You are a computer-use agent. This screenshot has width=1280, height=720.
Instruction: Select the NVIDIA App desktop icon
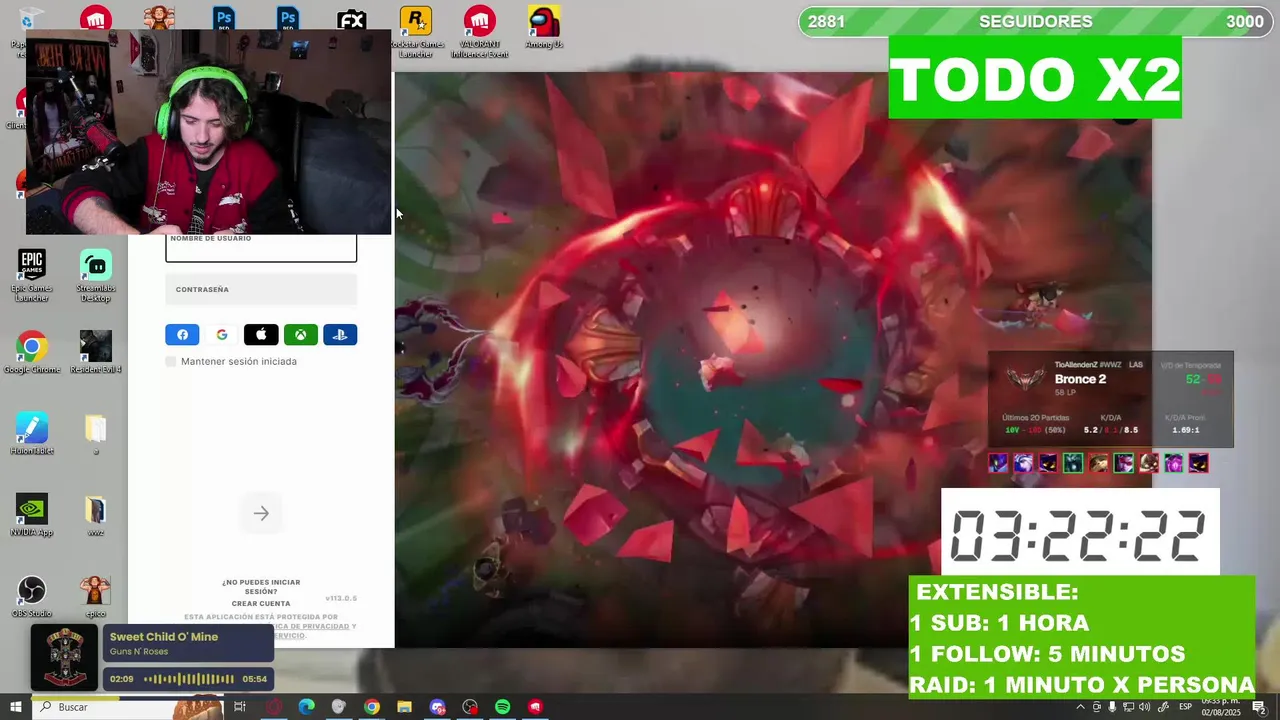[32, 516]
